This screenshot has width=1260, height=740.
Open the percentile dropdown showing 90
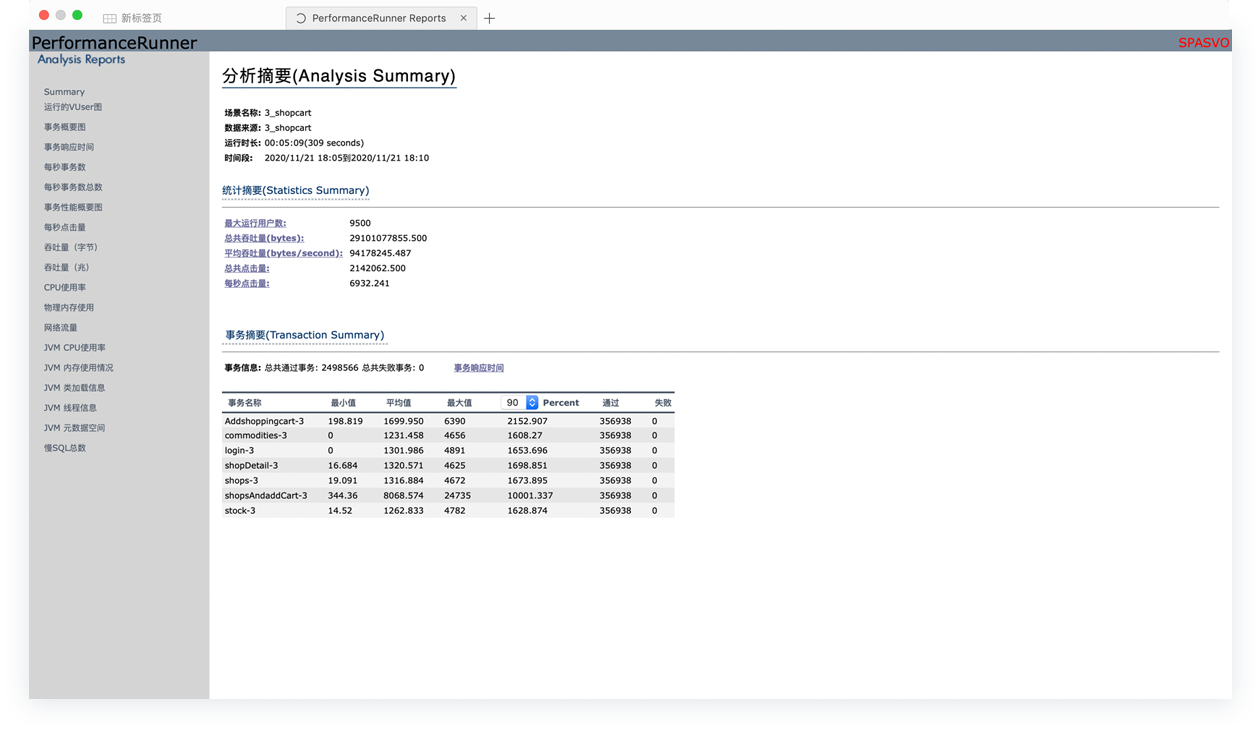[531, 402]
